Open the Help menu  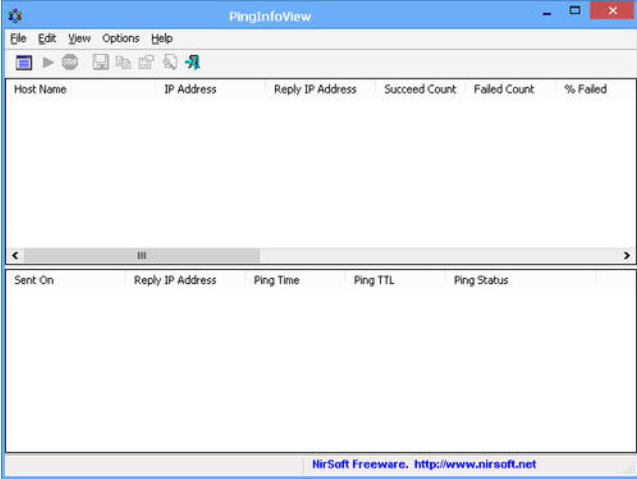pyautogui.click(x=162, y=39)
